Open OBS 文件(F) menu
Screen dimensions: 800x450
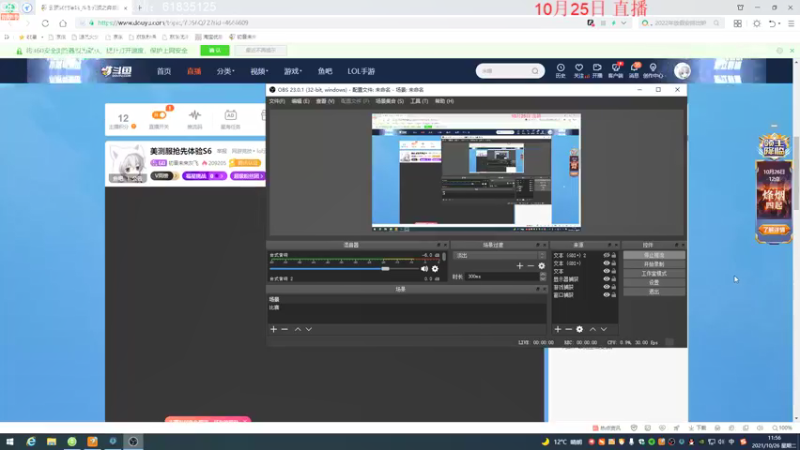277,101
